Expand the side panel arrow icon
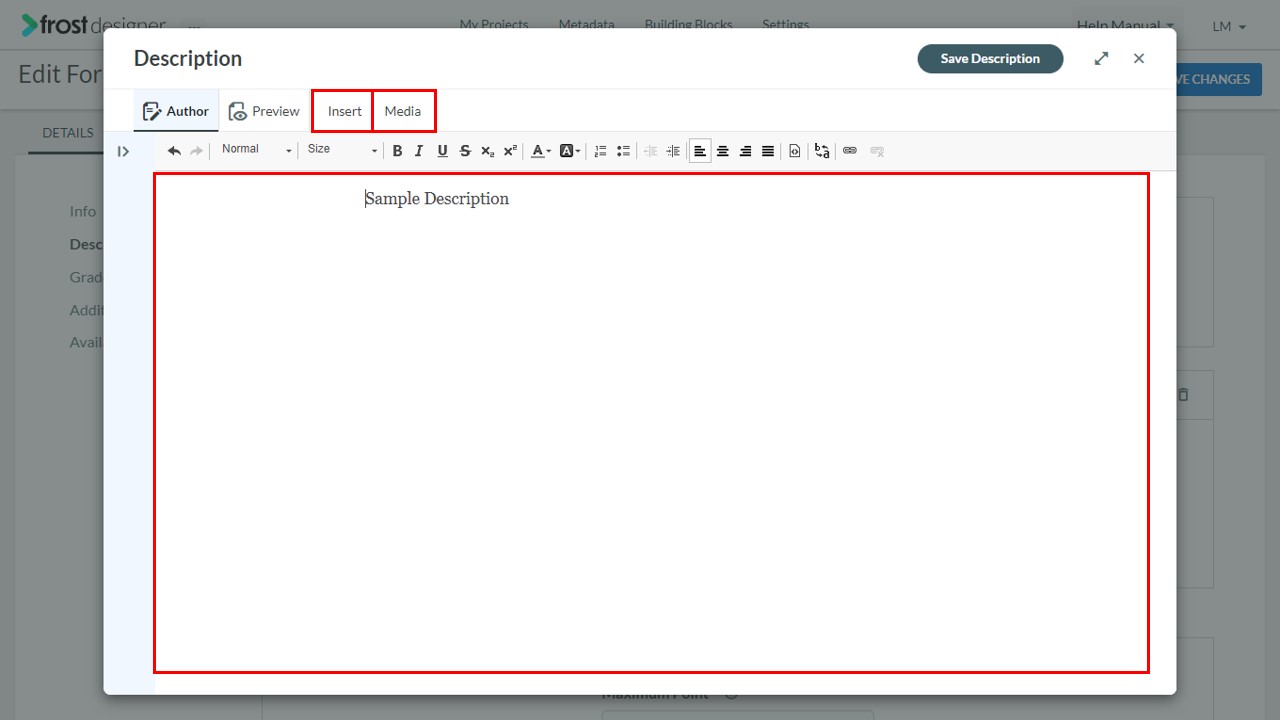Screen dimensions: 1280x720 click(x=123, y=151)
